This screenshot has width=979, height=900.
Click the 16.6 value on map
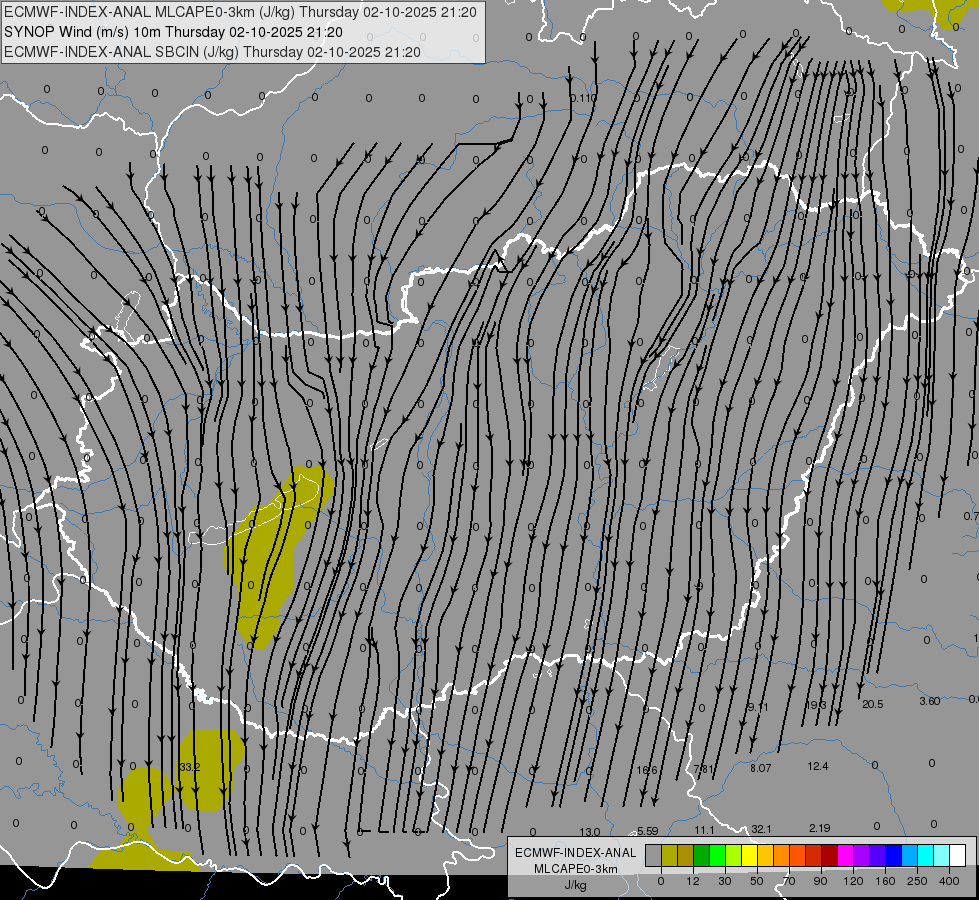[x=647, y=769]
